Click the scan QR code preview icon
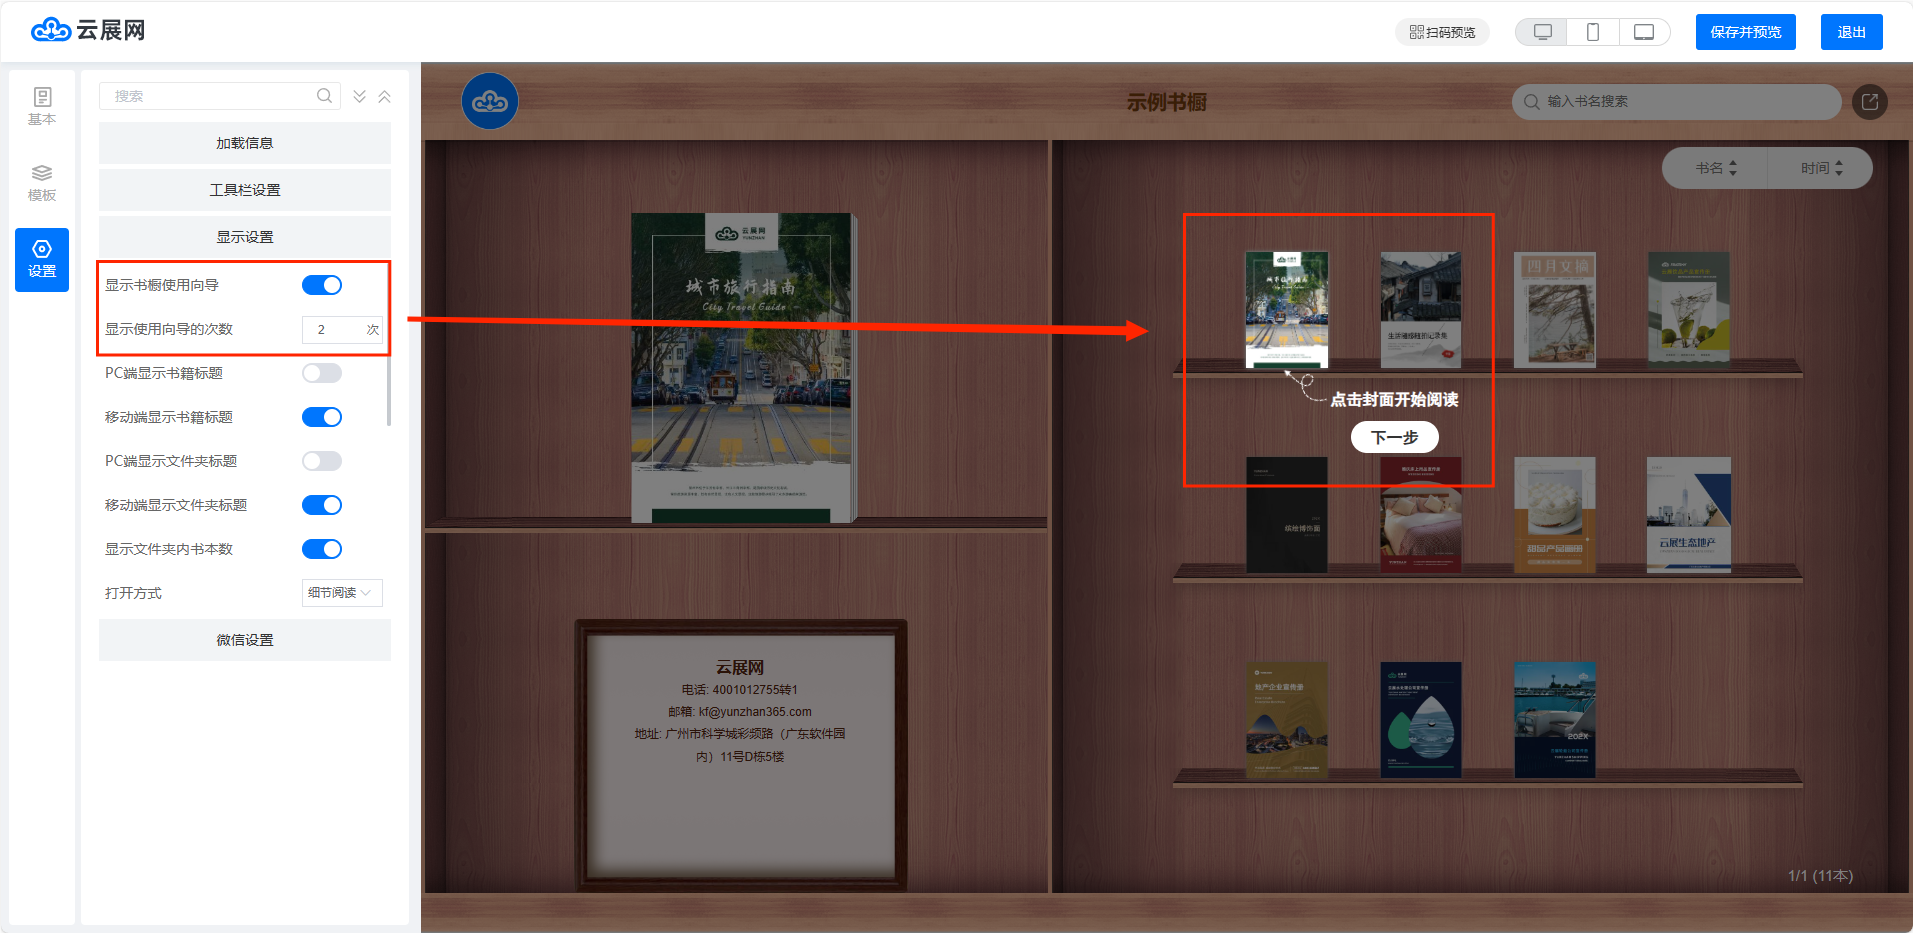 [x=1416, y=32]
